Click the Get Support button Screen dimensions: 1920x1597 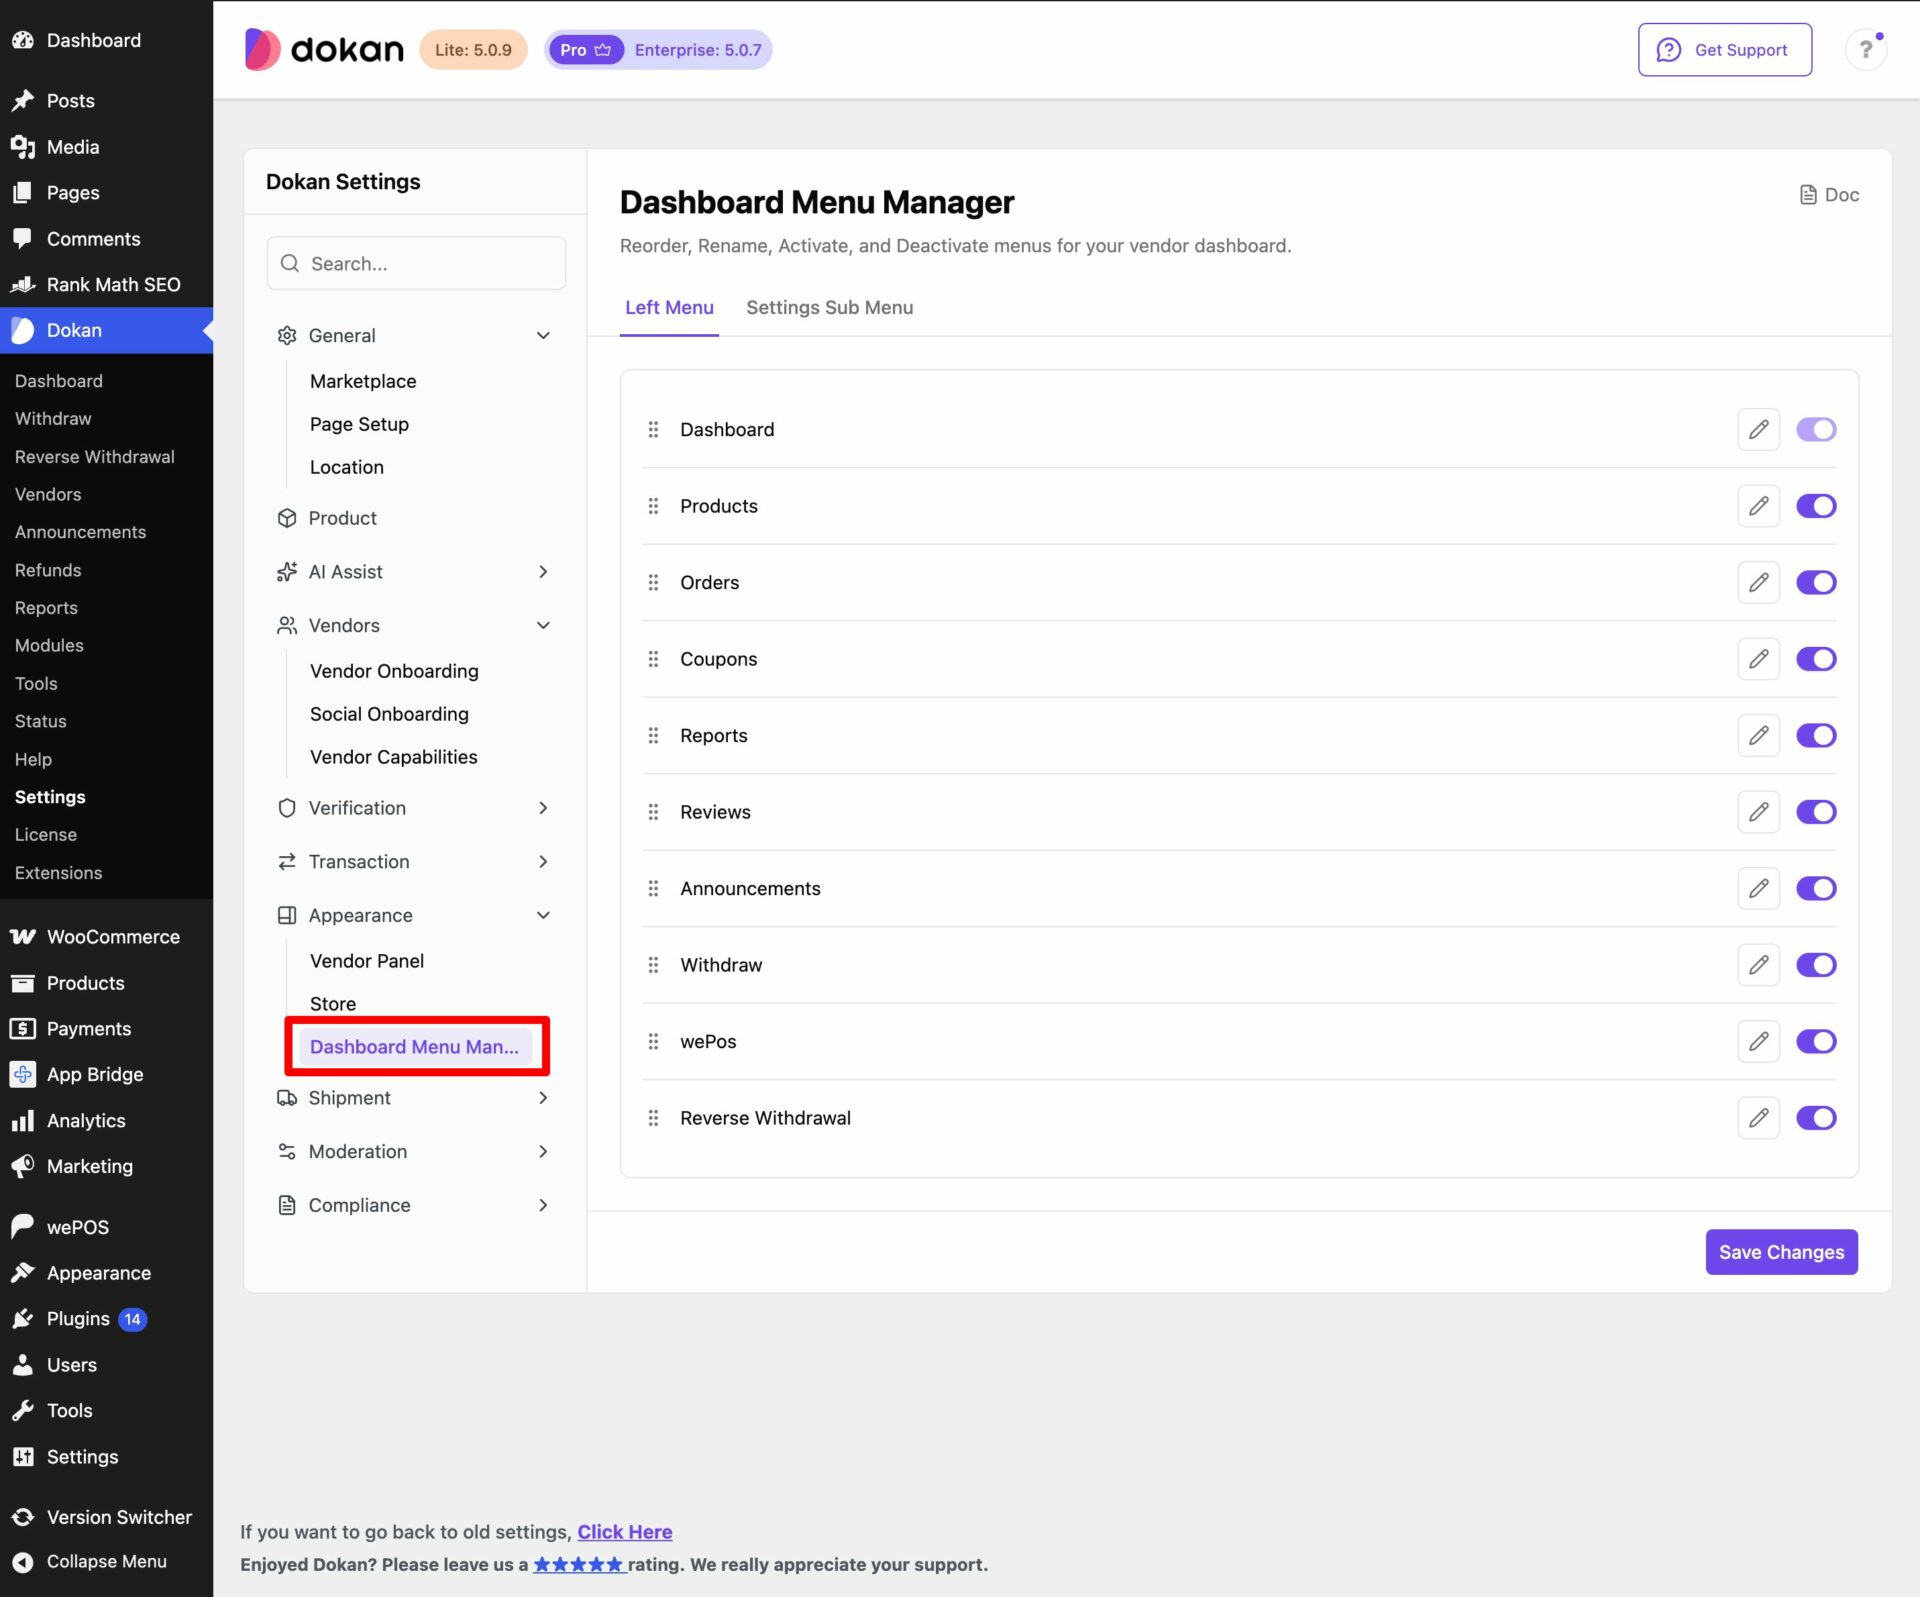click(x=1724, y=50)
